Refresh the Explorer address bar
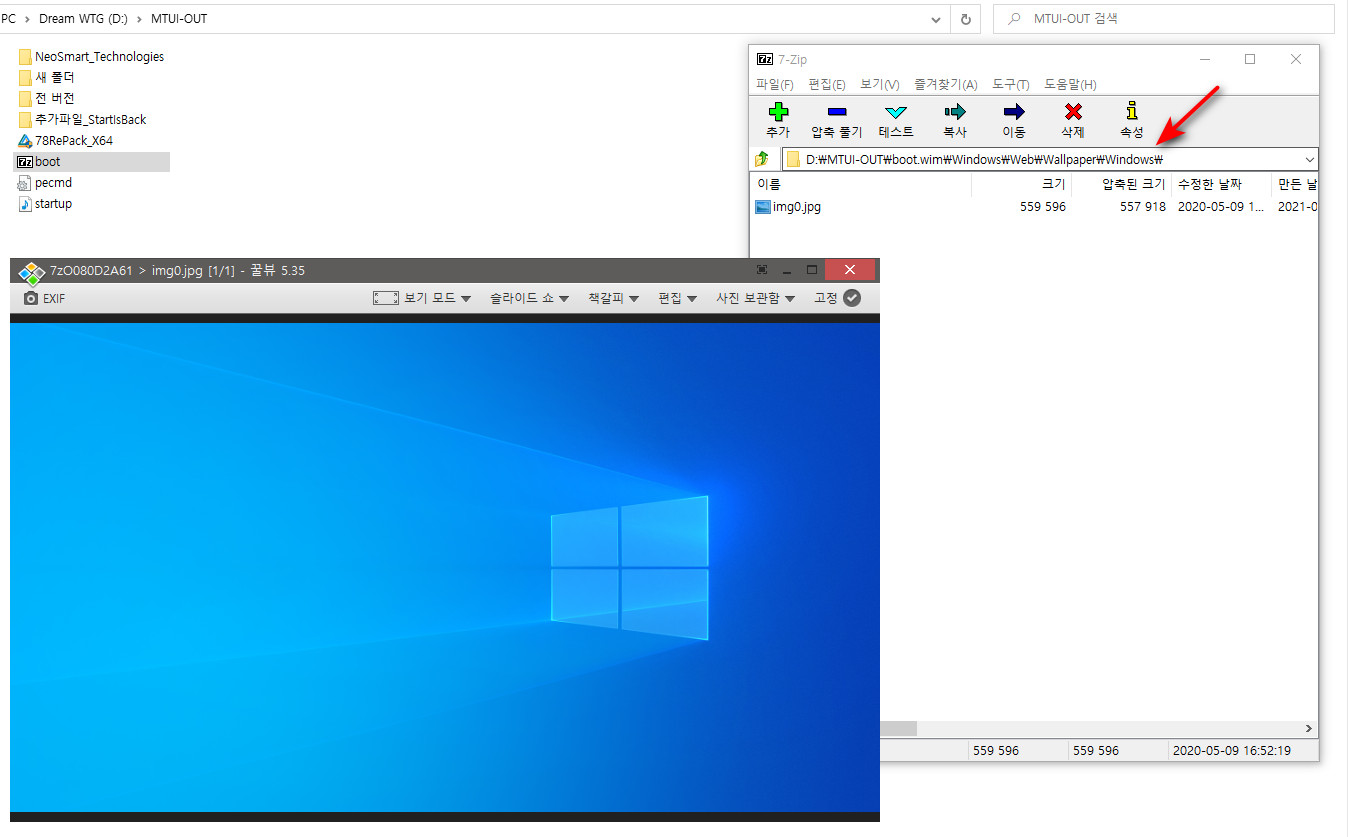 pos(965,19)
